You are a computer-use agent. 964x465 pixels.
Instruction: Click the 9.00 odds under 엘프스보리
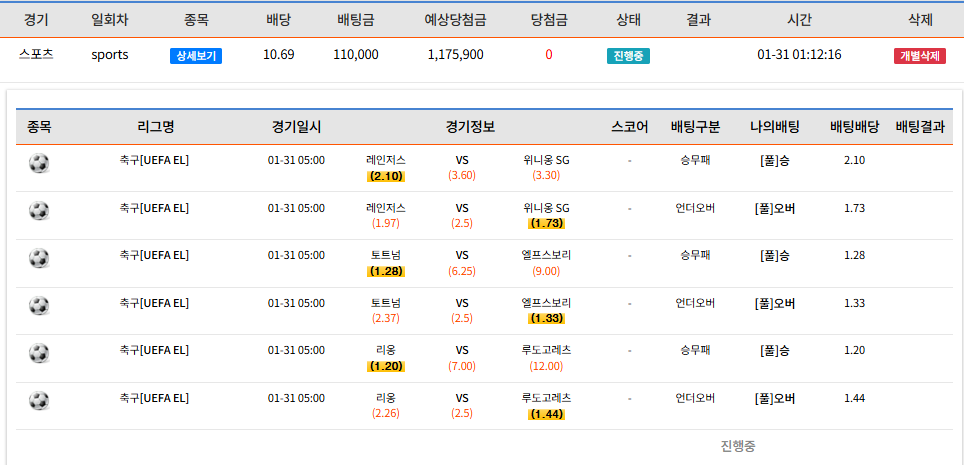[546, 271]
